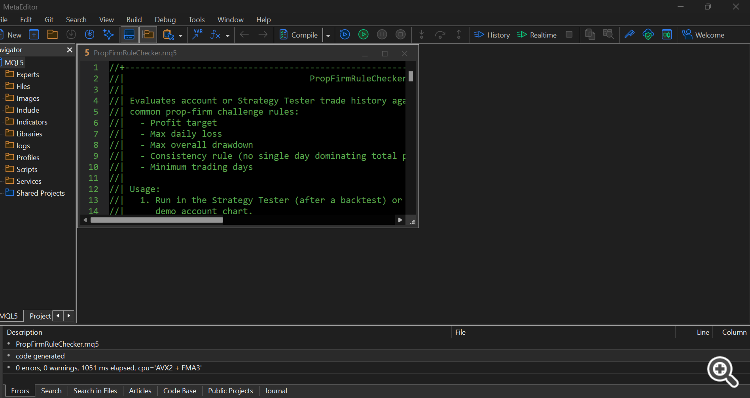Open the blue styler brush icon
The height and width of the screenshot is (398, 750).
pos(629,34)
